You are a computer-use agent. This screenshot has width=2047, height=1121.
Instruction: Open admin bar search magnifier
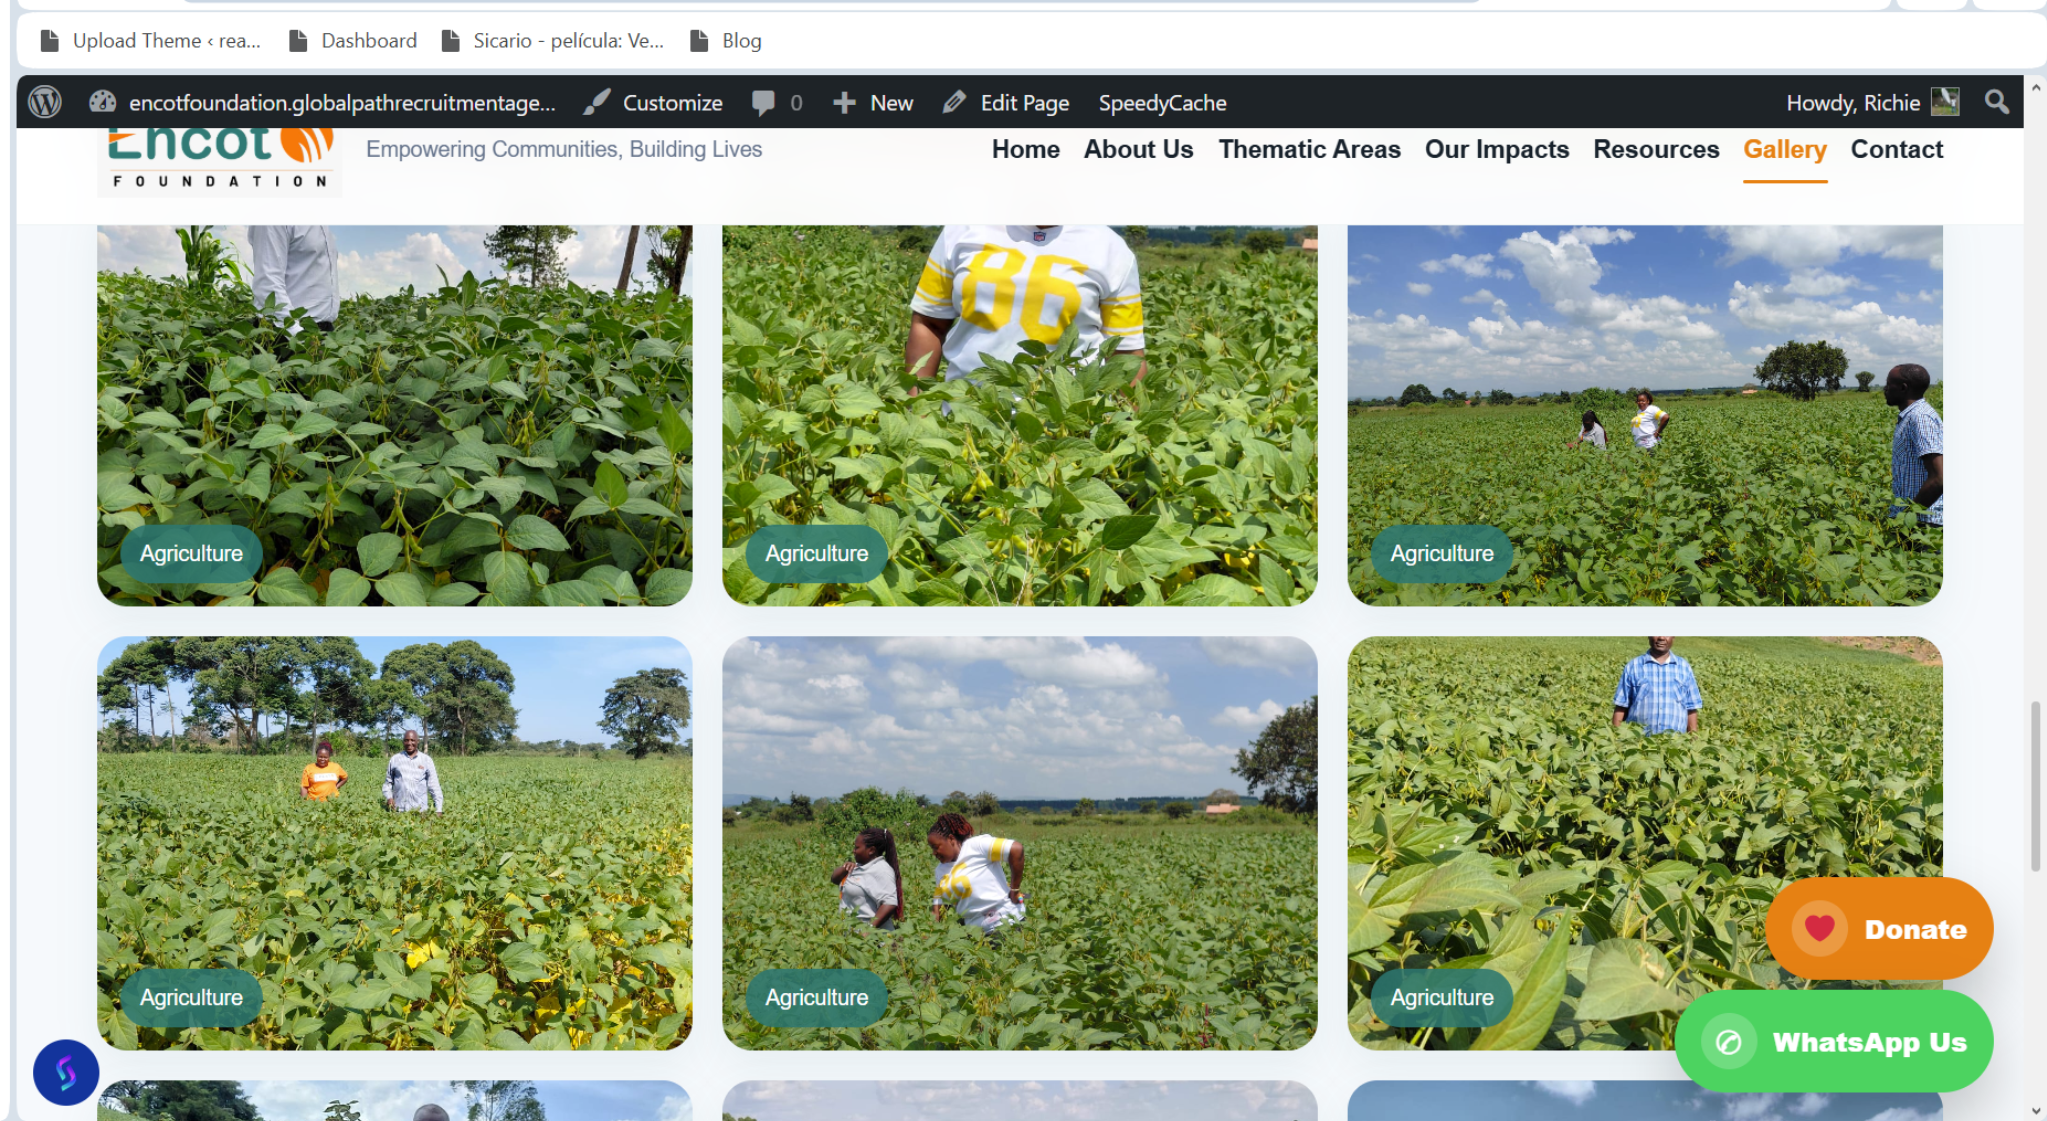point(1996,102)
